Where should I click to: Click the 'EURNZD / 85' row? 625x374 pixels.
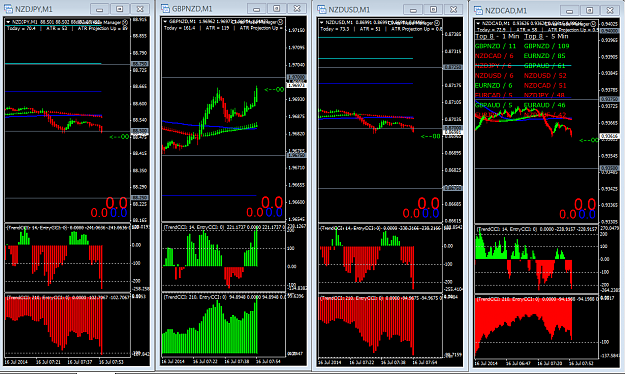coord(544,56)
